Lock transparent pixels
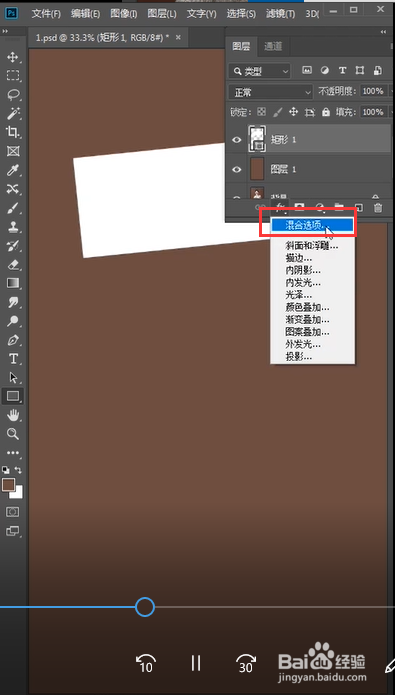 click(x=262, y=112)
